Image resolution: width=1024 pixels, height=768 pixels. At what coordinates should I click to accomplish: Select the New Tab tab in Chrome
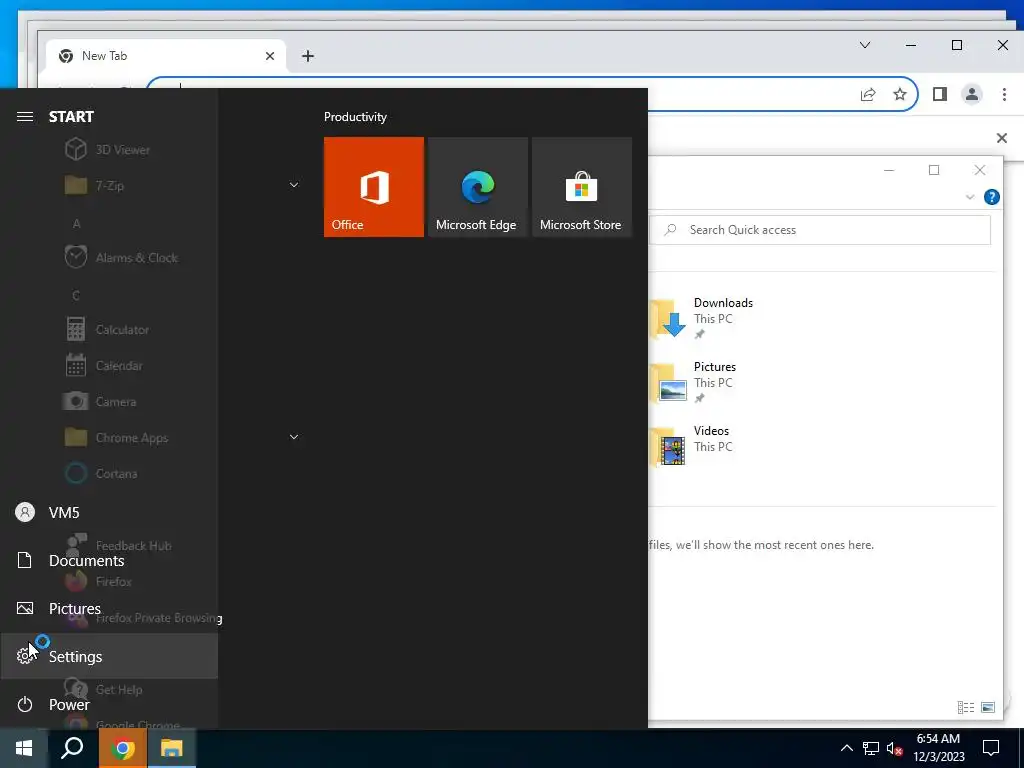click(165, 56)
